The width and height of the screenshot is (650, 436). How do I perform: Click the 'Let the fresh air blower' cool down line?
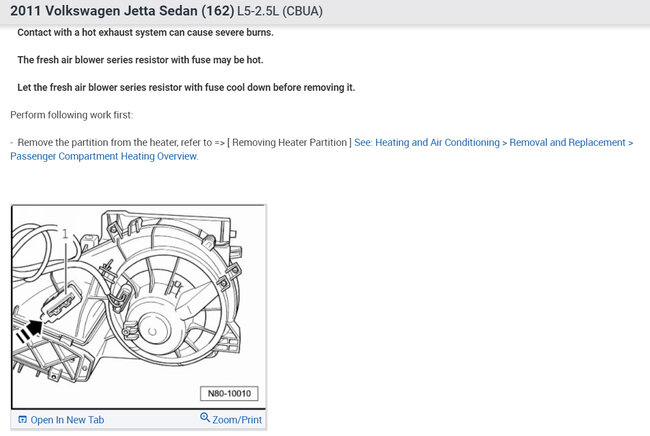pos(186,87)
